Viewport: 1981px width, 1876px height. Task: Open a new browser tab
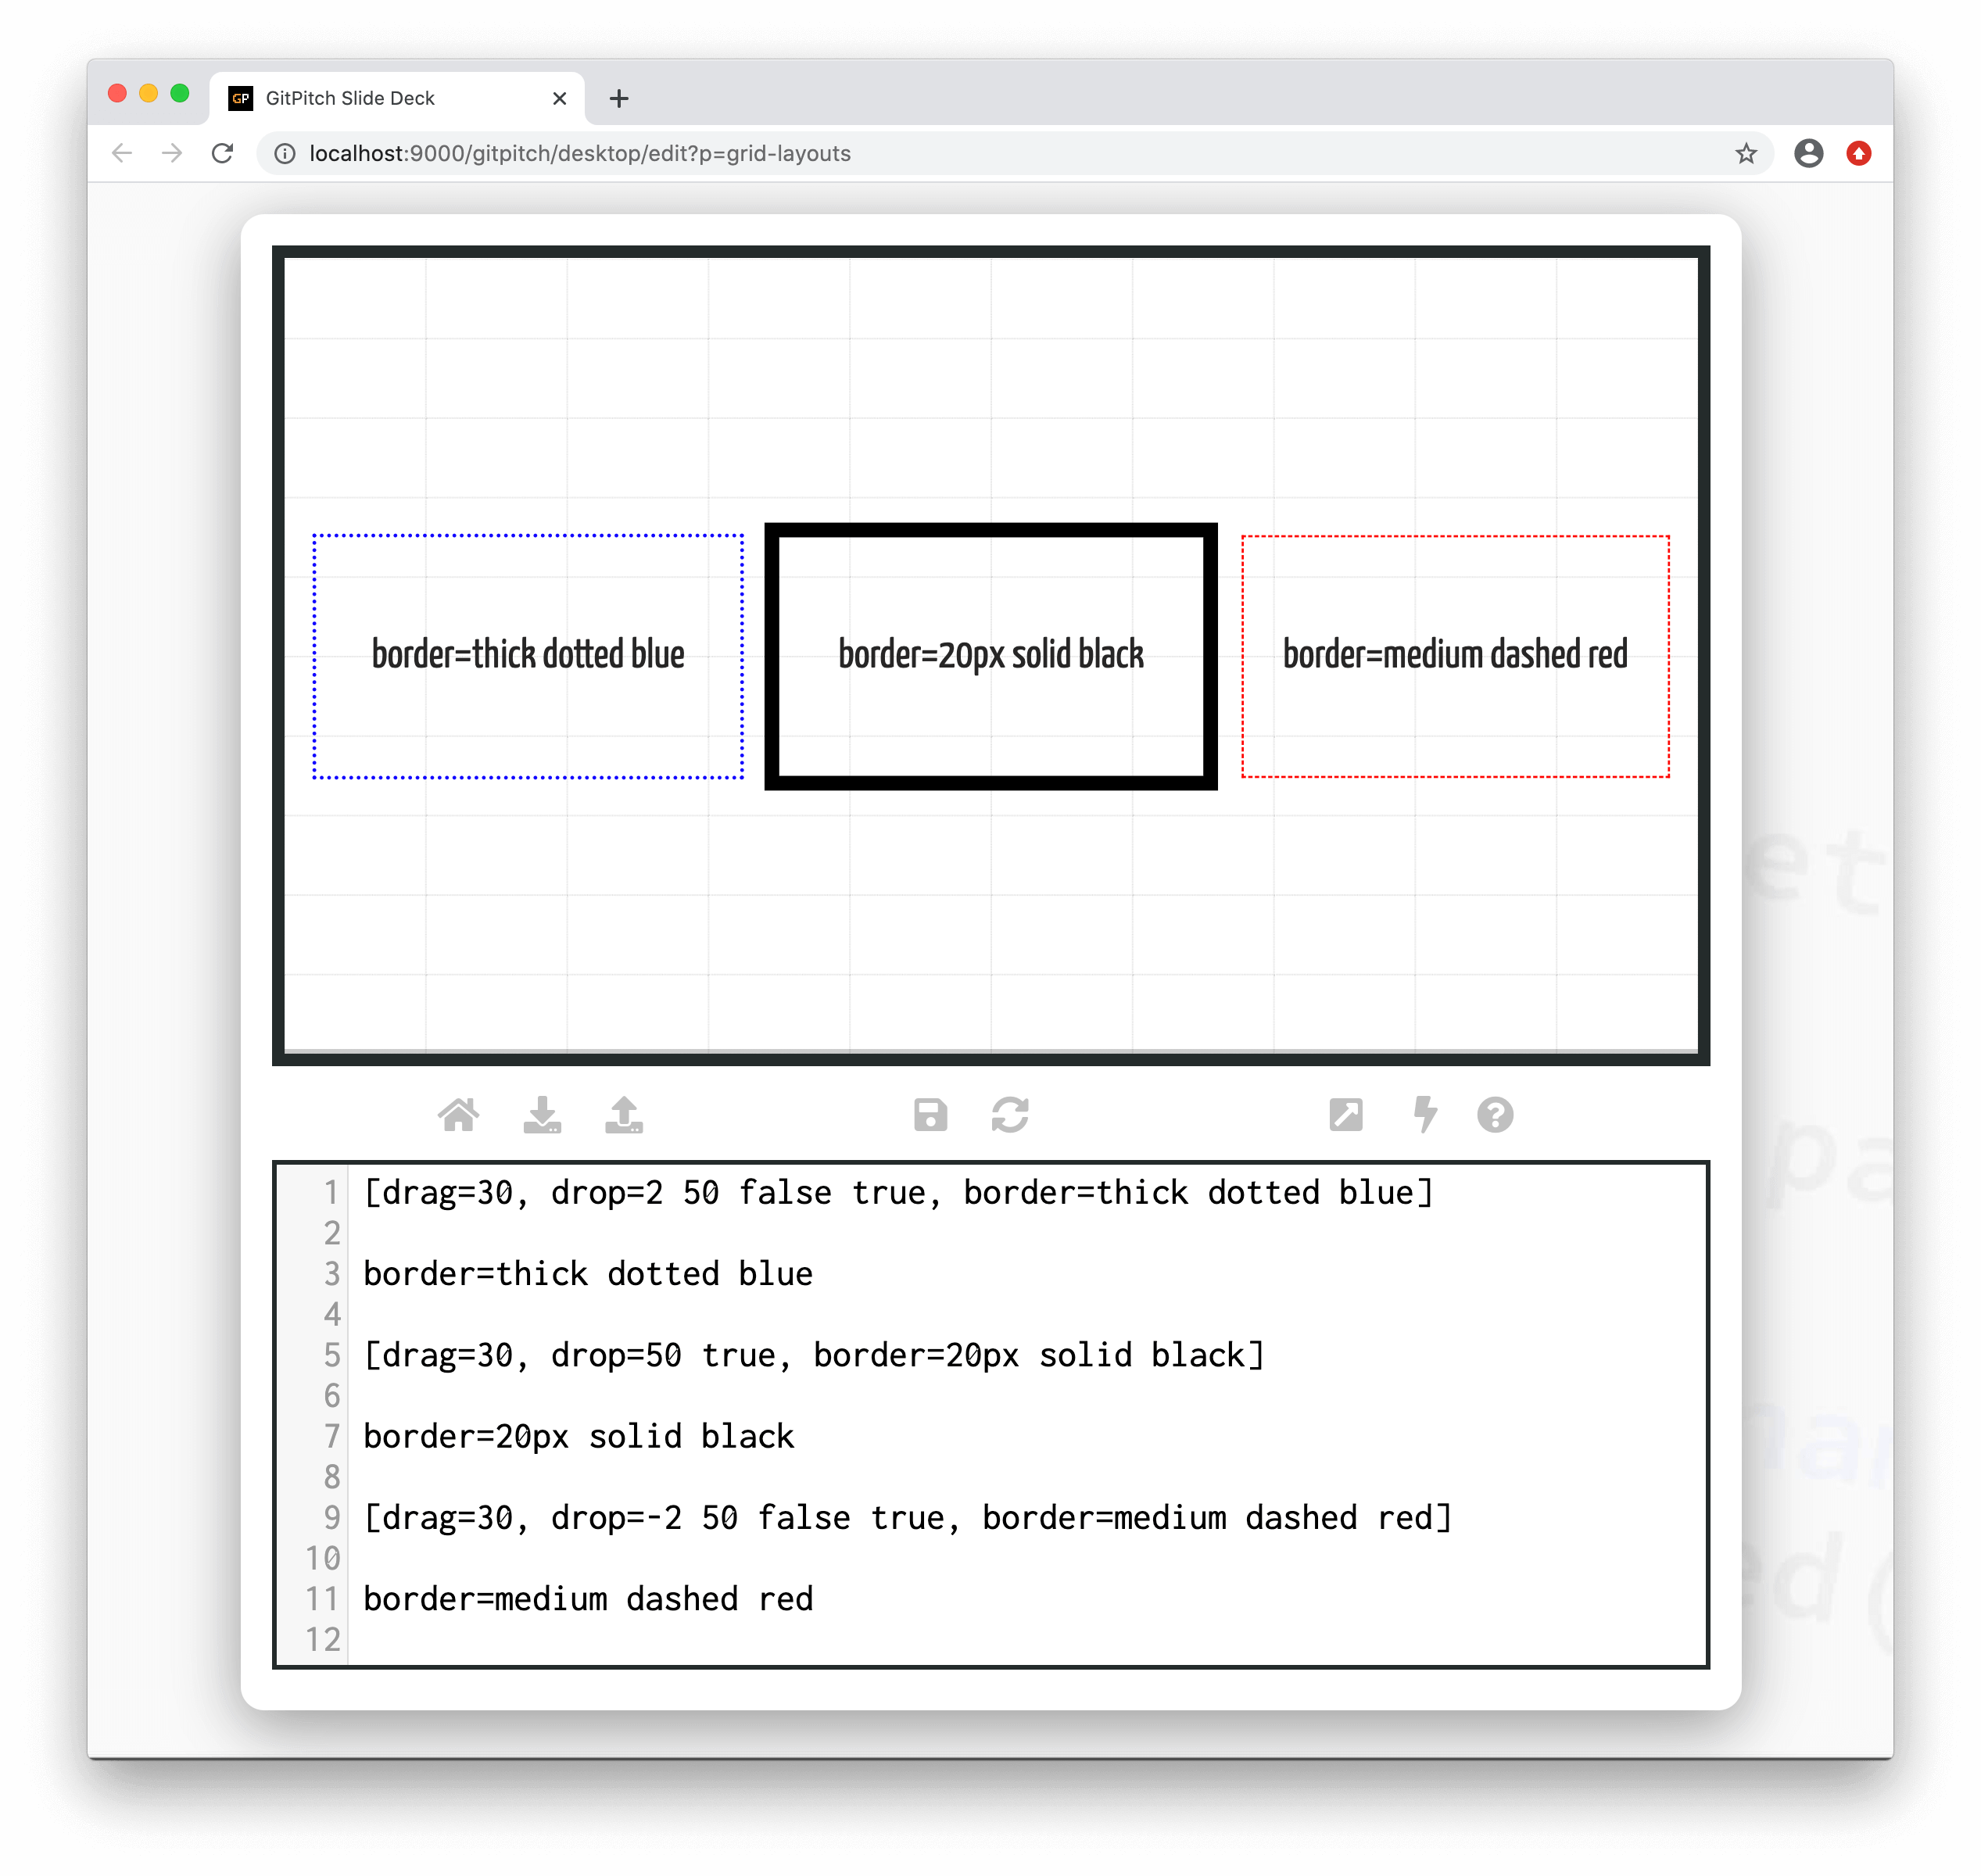click(619, 98)
